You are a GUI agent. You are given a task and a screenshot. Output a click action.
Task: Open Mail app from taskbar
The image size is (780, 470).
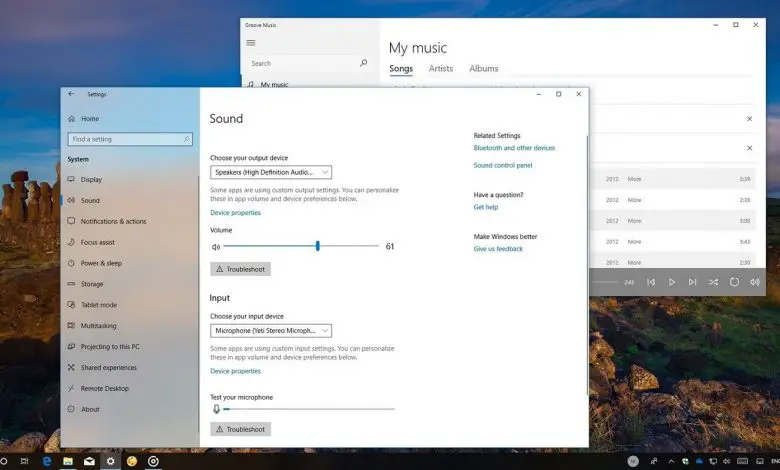[x=89, y=462]
